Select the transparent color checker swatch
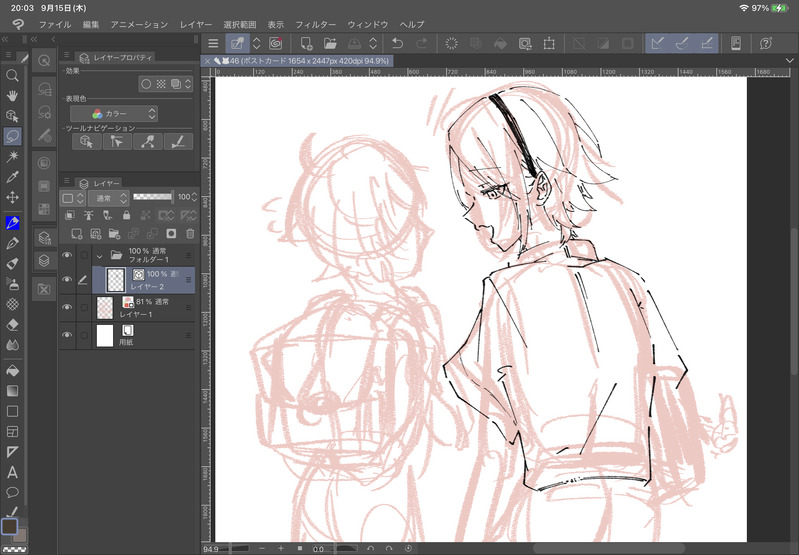The width and height of the screenshot is (799, 555). pos(14,550)
